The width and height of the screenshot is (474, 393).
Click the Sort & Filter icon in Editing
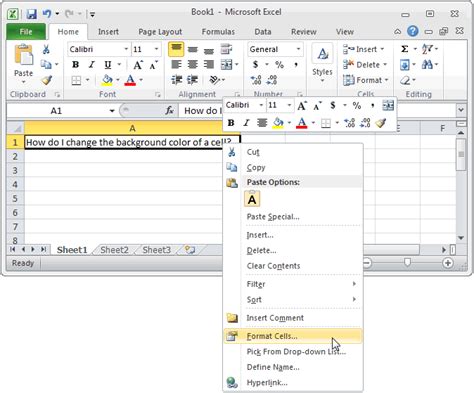tap(427, 49)
